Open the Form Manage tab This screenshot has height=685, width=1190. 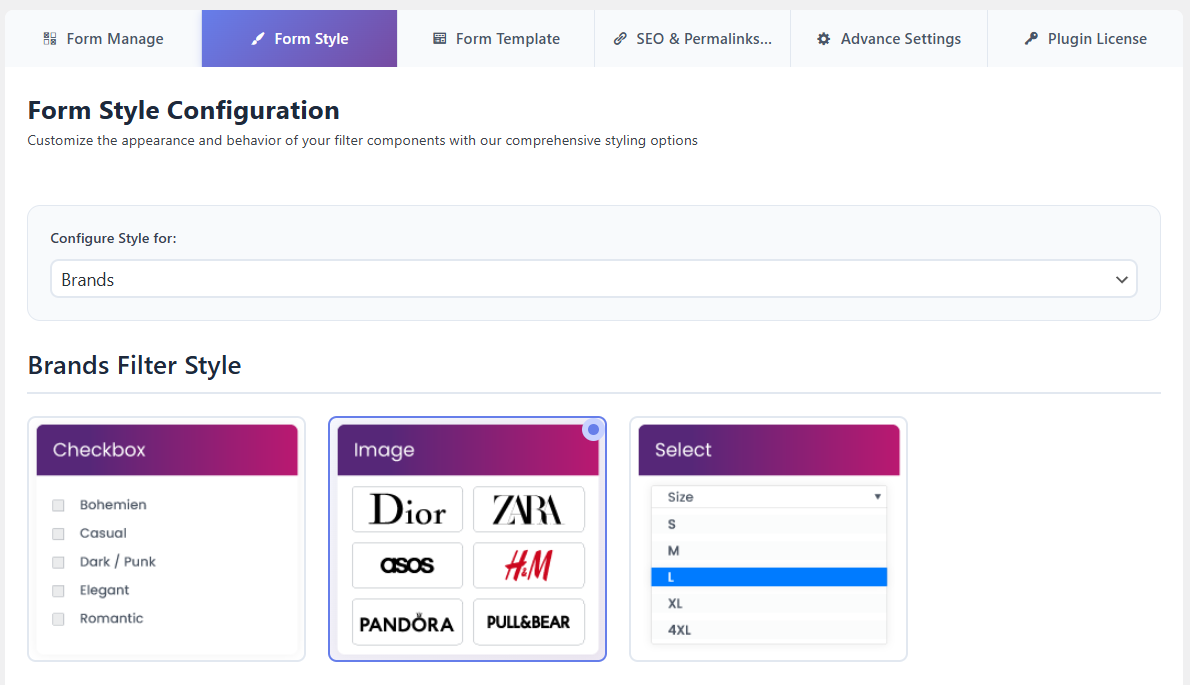pos(103,39)
